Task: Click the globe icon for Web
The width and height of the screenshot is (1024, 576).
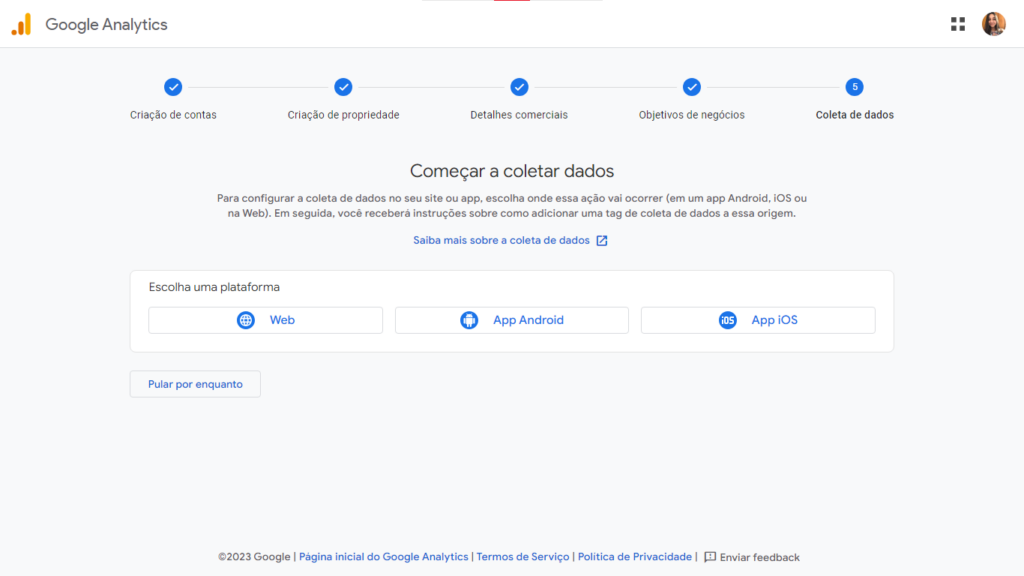Action: [246, 320]
